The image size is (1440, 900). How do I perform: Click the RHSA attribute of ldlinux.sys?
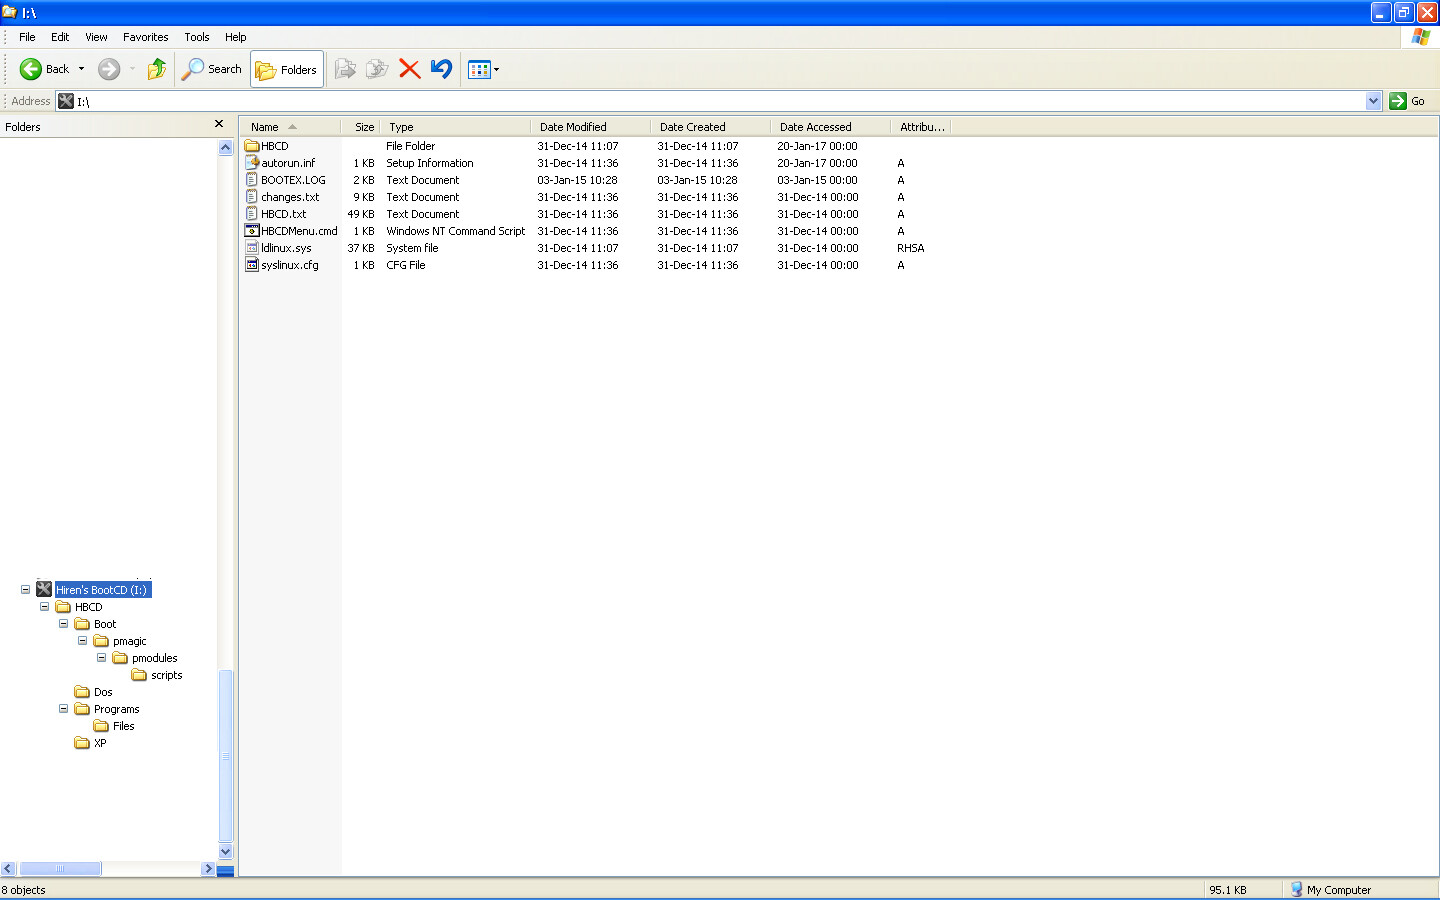coord(911,248)
